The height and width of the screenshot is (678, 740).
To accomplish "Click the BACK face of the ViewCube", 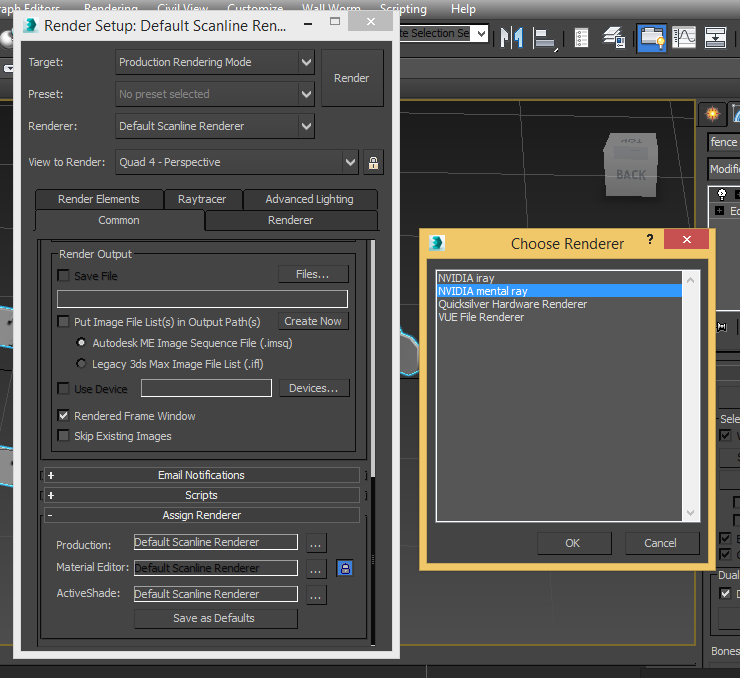I will coord(631,175).
